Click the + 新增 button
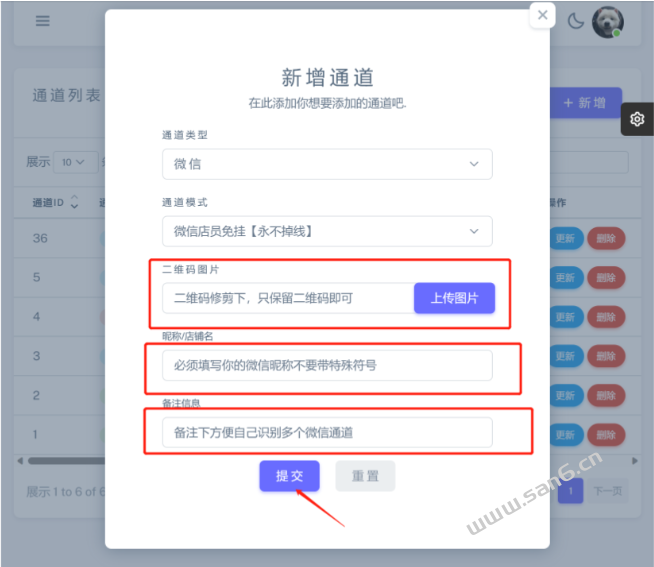The width and height of the screenshot is (654, 567). (x=586, y=103)
